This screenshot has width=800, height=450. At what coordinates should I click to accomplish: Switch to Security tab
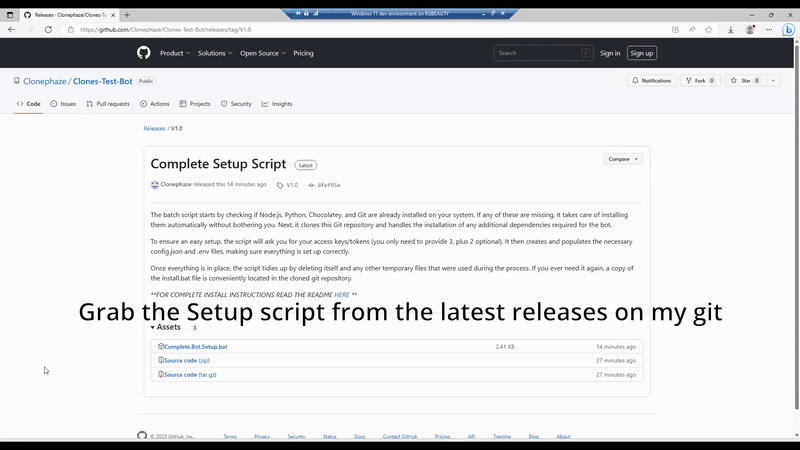click(x=236, y=104)
